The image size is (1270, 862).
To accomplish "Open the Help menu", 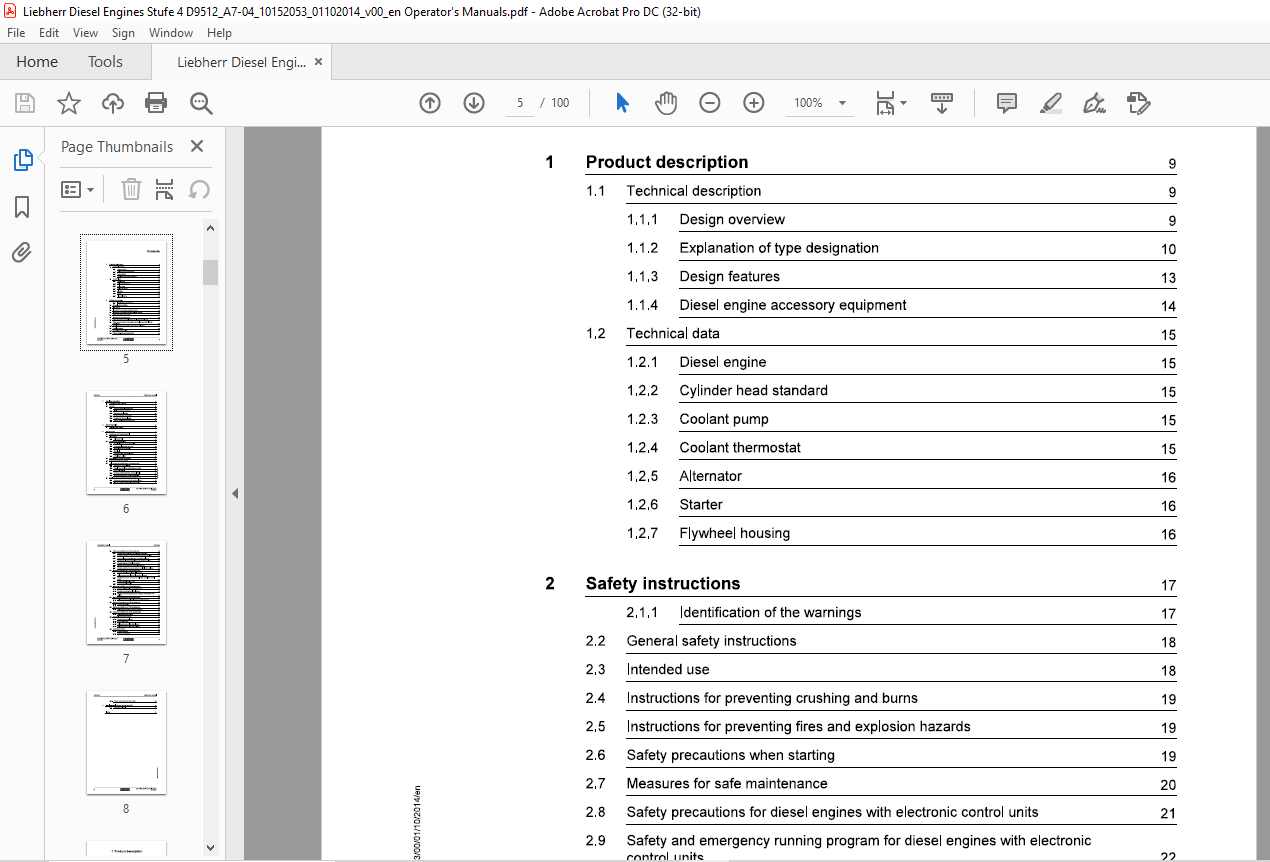I will click(219, 33).
